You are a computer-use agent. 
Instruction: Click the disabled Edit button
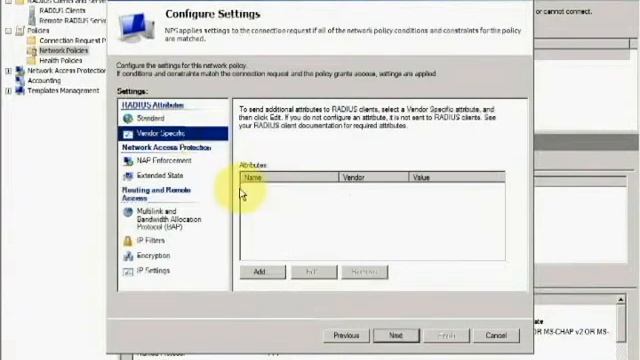tap(314, 272)
